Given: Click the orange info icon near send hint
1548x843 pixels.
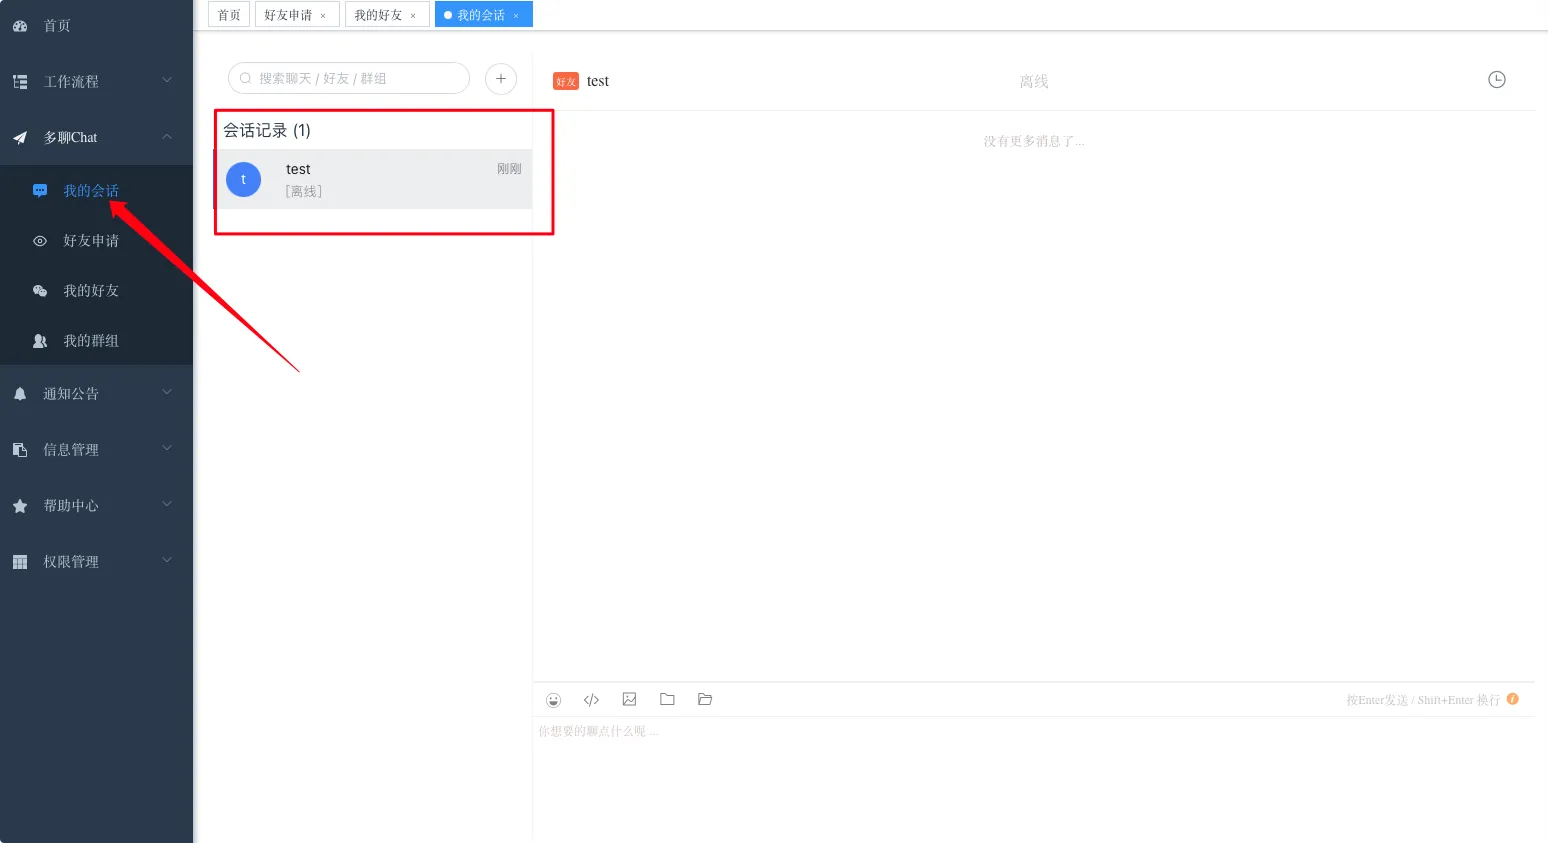Looking at the screenshot, I should (x=1512, y=699).
